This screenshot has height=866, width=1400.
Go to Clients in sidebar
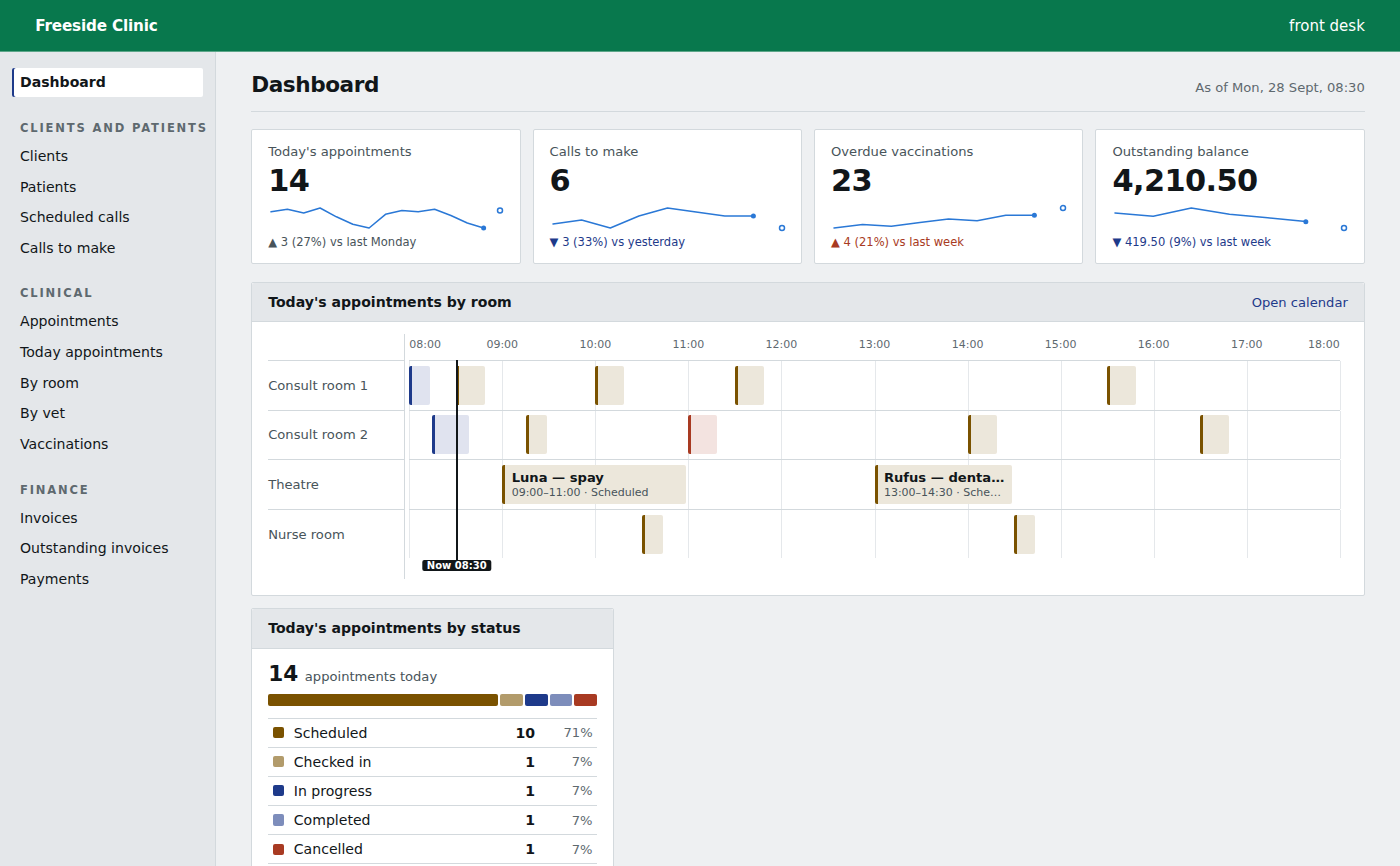(x=44, y=156)
